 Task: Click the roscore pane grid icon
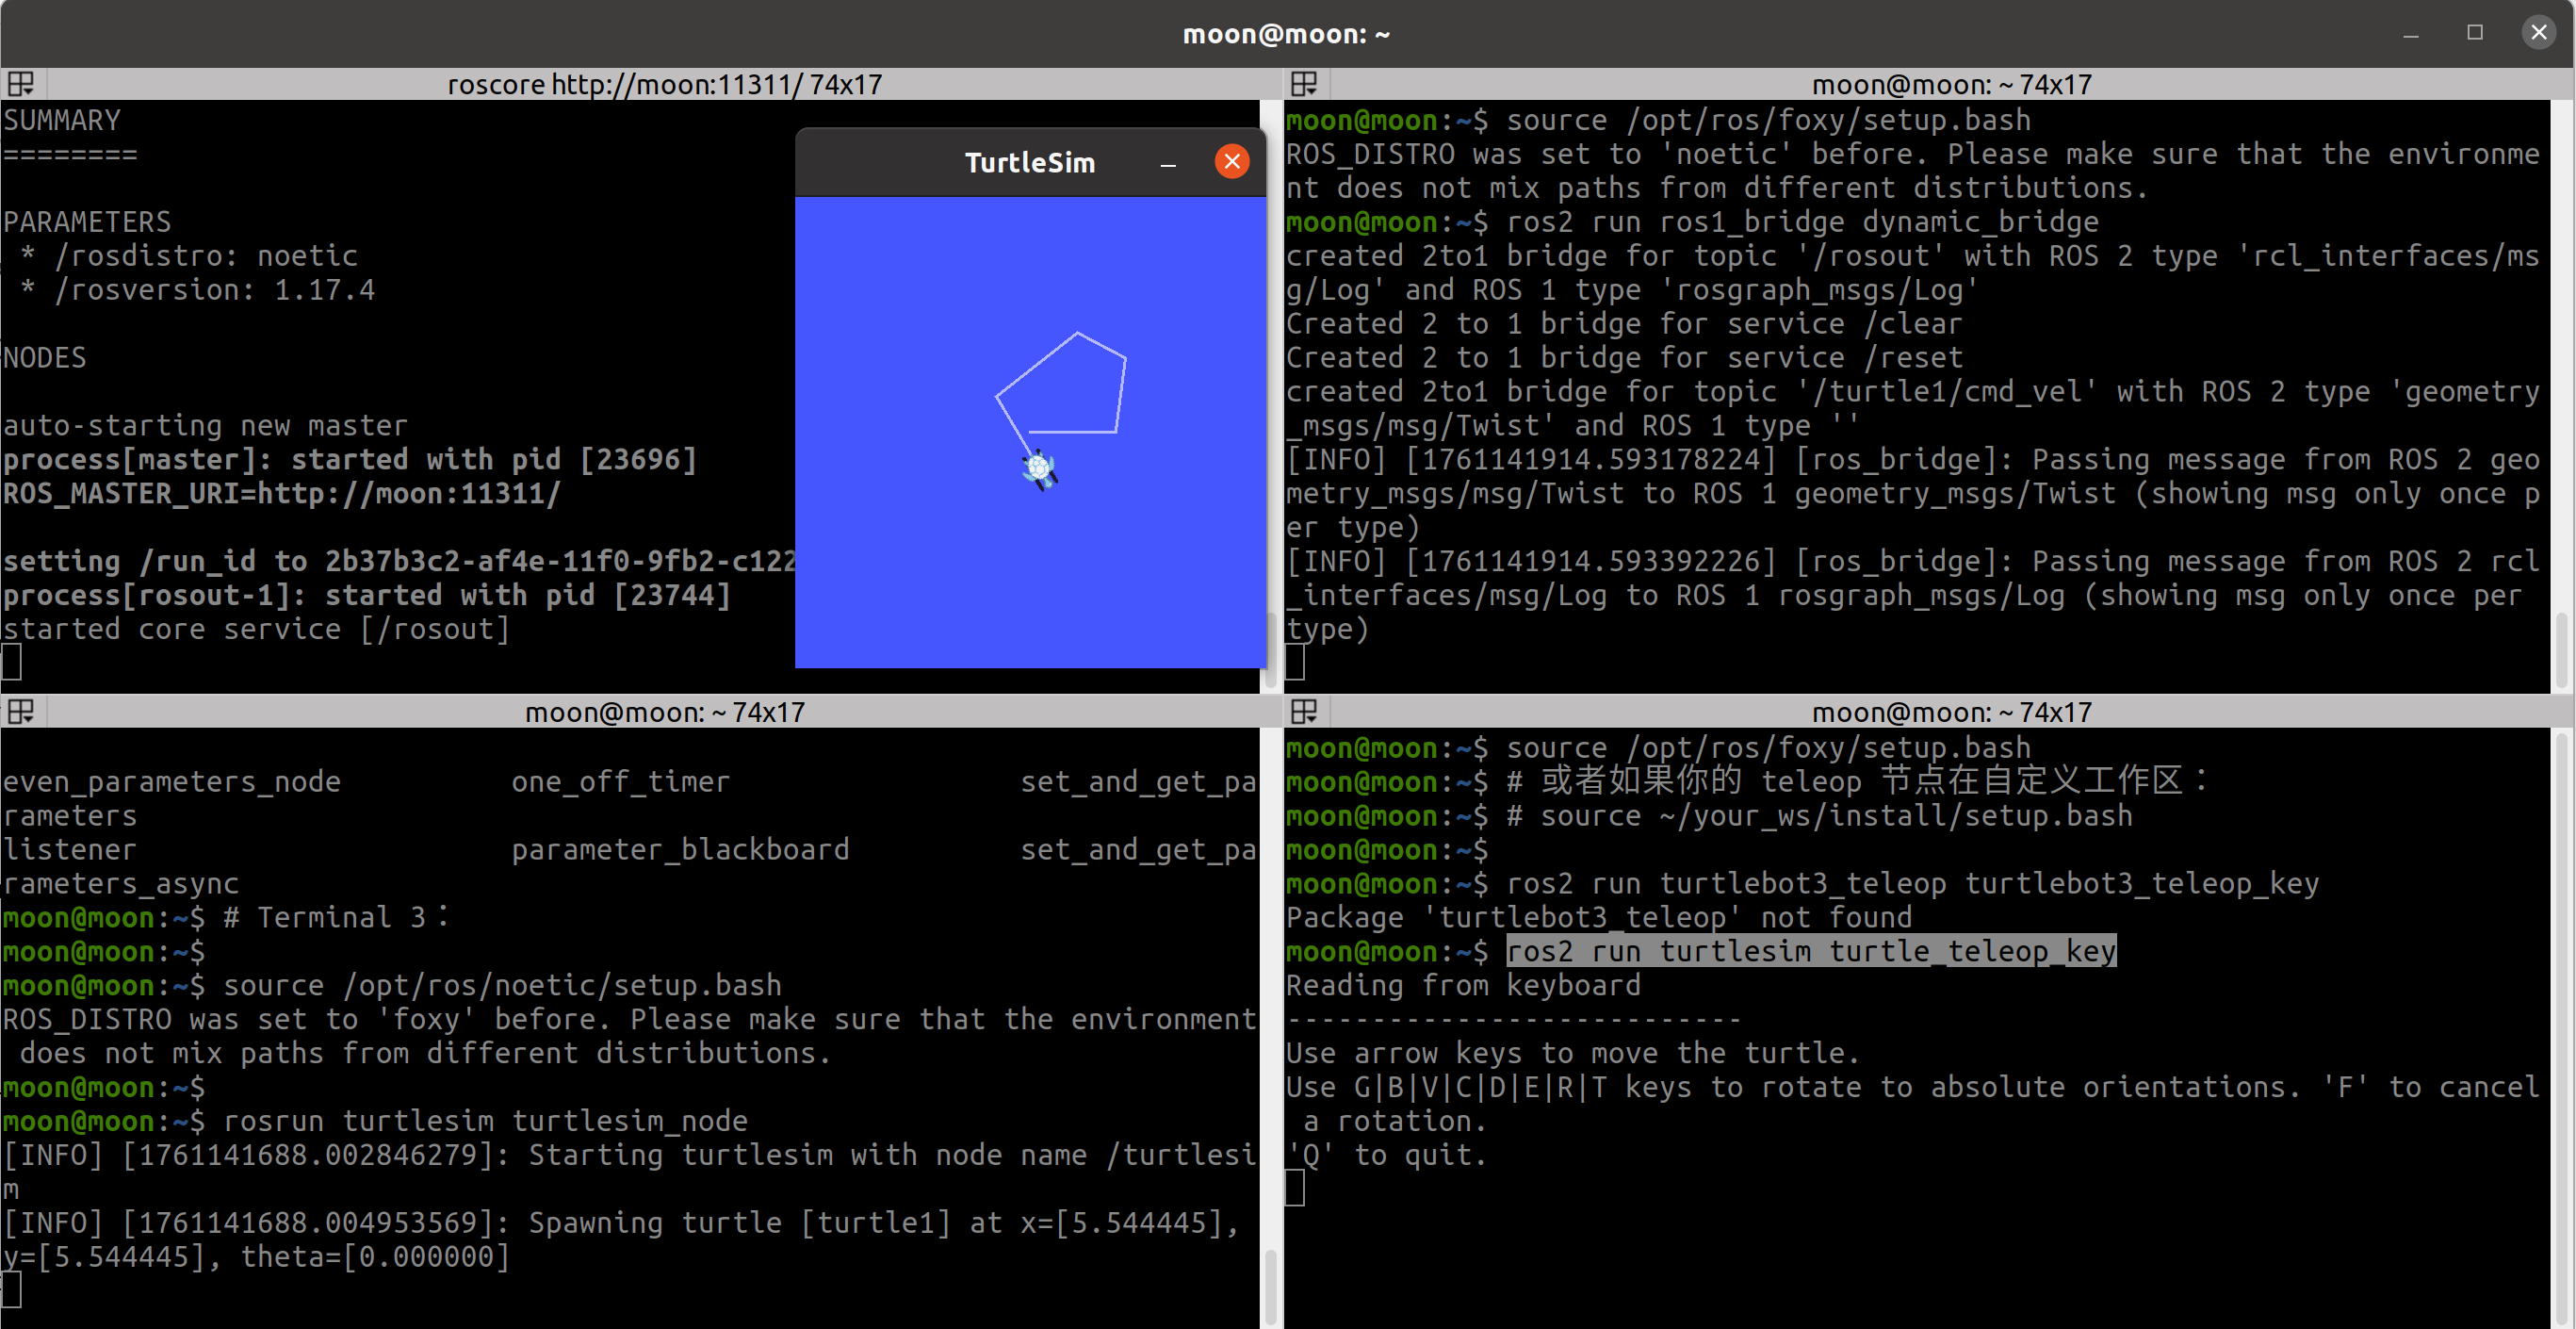click(20, 83)
